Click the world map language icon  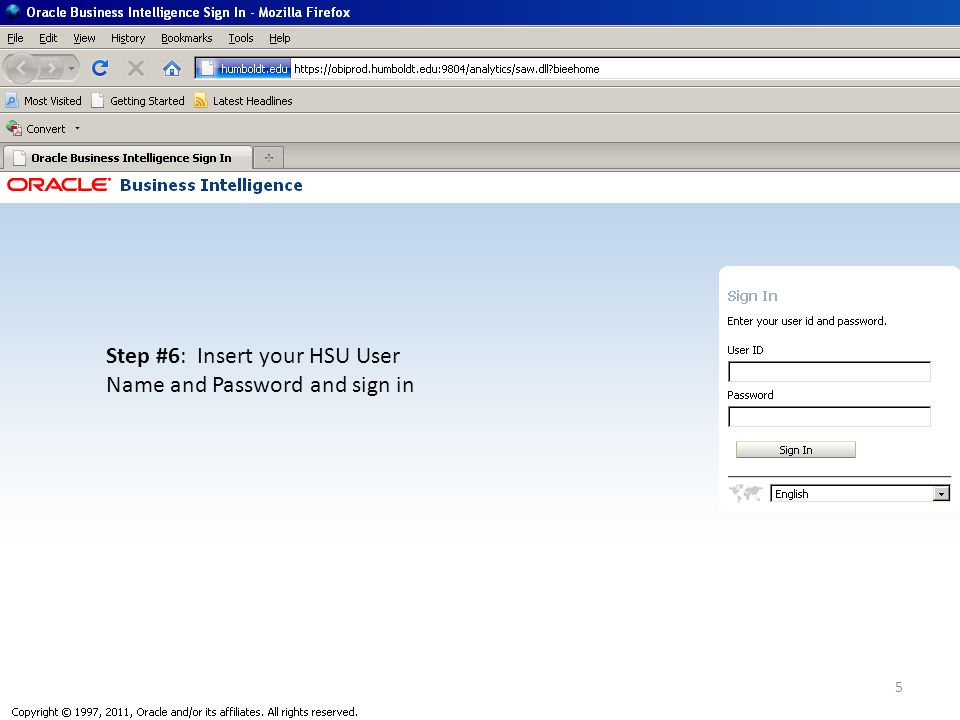745,493
